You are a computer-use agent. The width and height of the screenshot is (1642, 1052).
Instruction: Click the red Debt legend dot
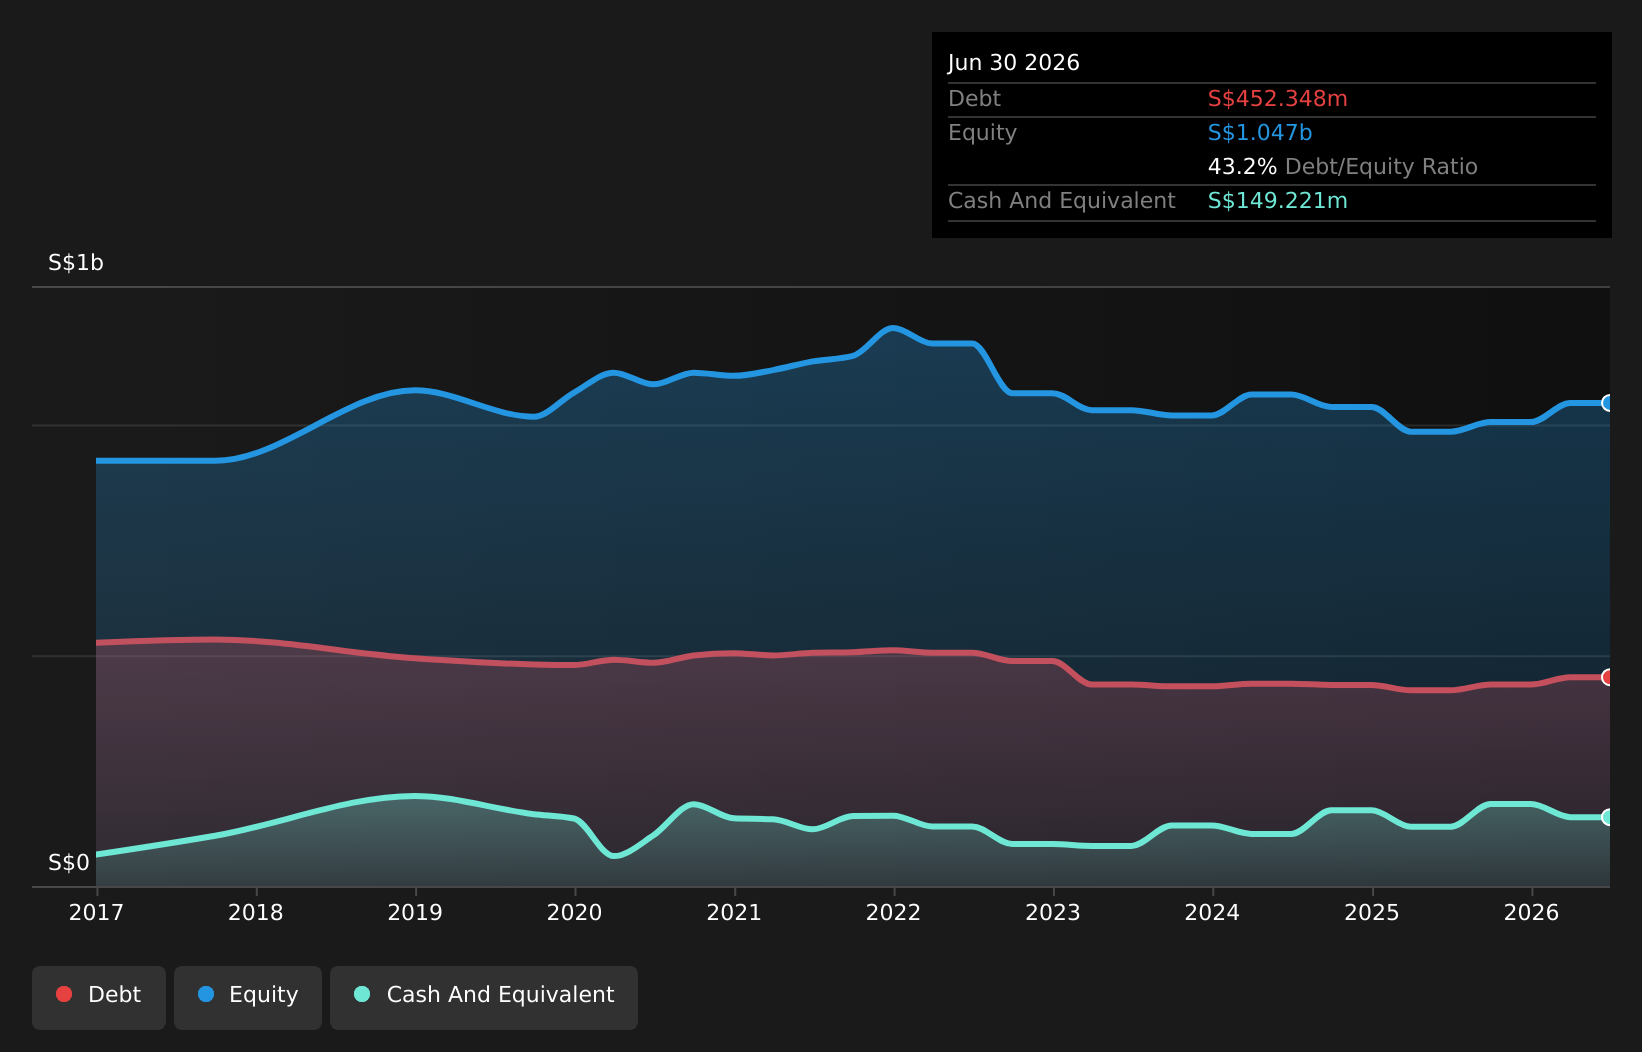[64, 994]
